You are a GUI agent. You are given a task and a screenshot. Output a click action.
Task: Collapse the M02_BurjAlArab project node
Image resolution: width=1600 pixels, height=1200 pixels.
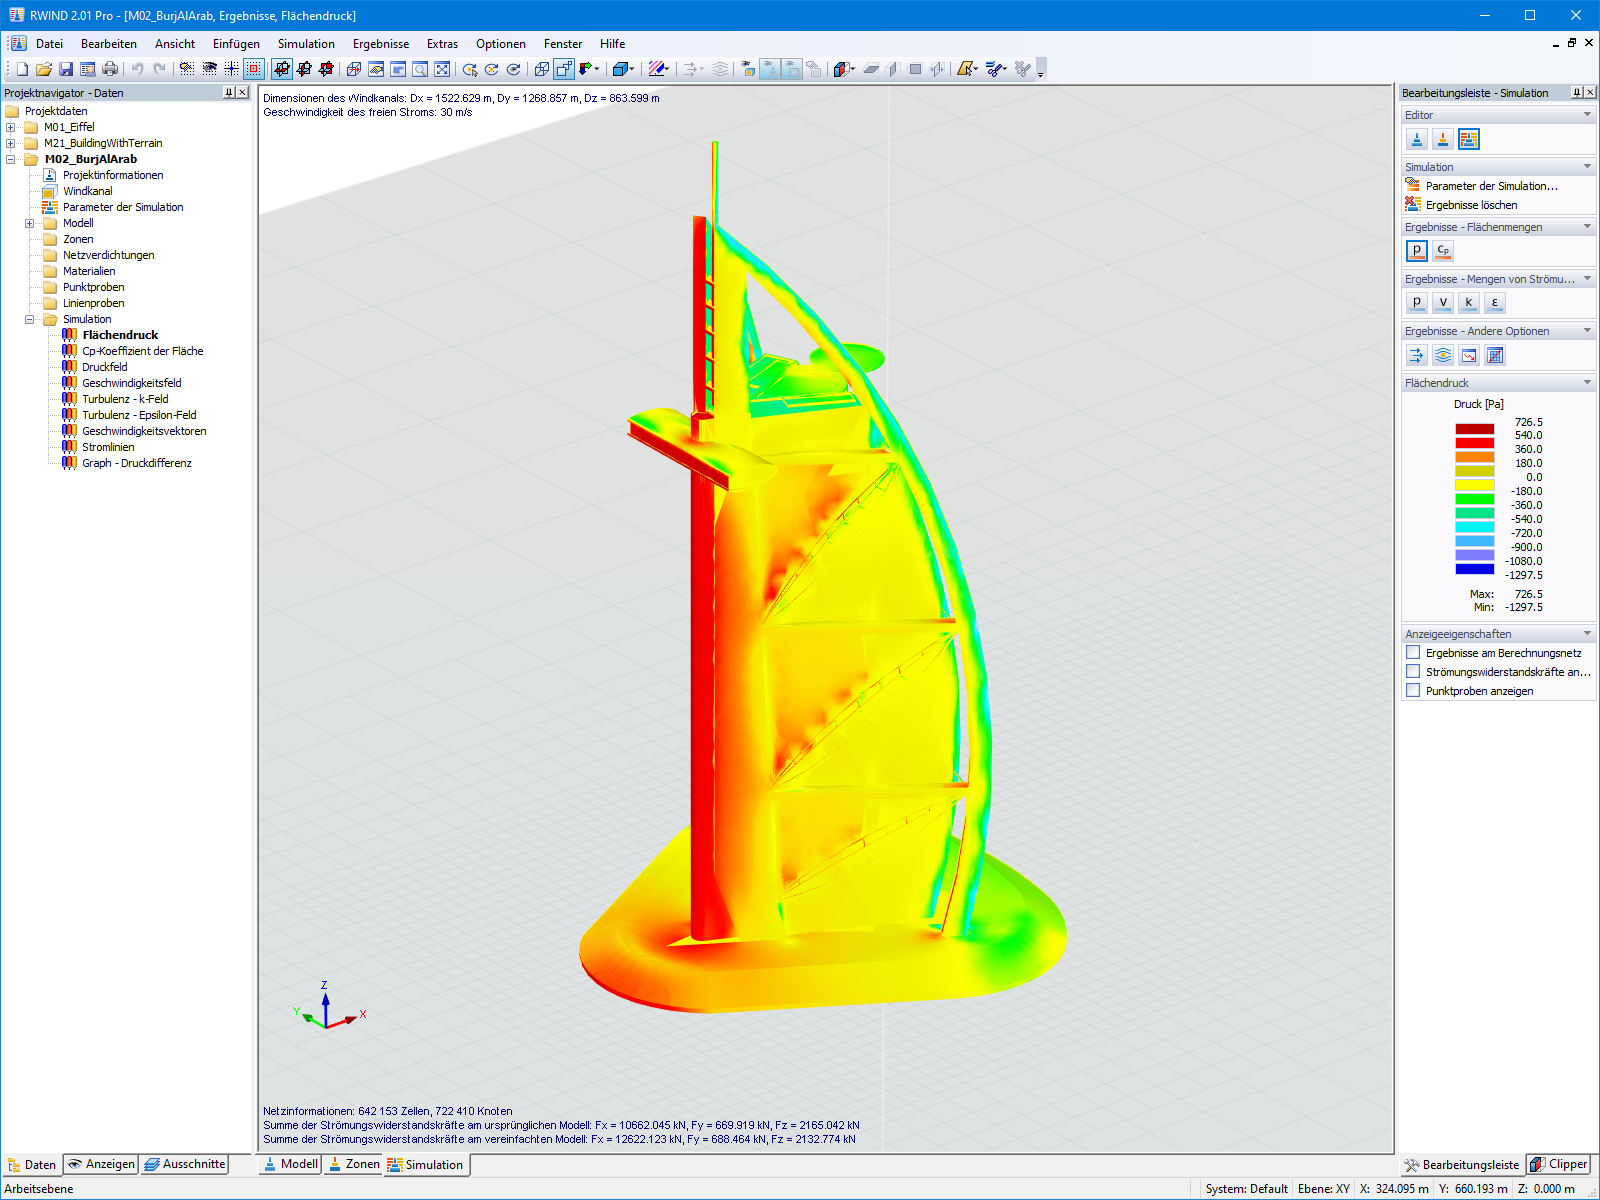click(x=11, y=159)
